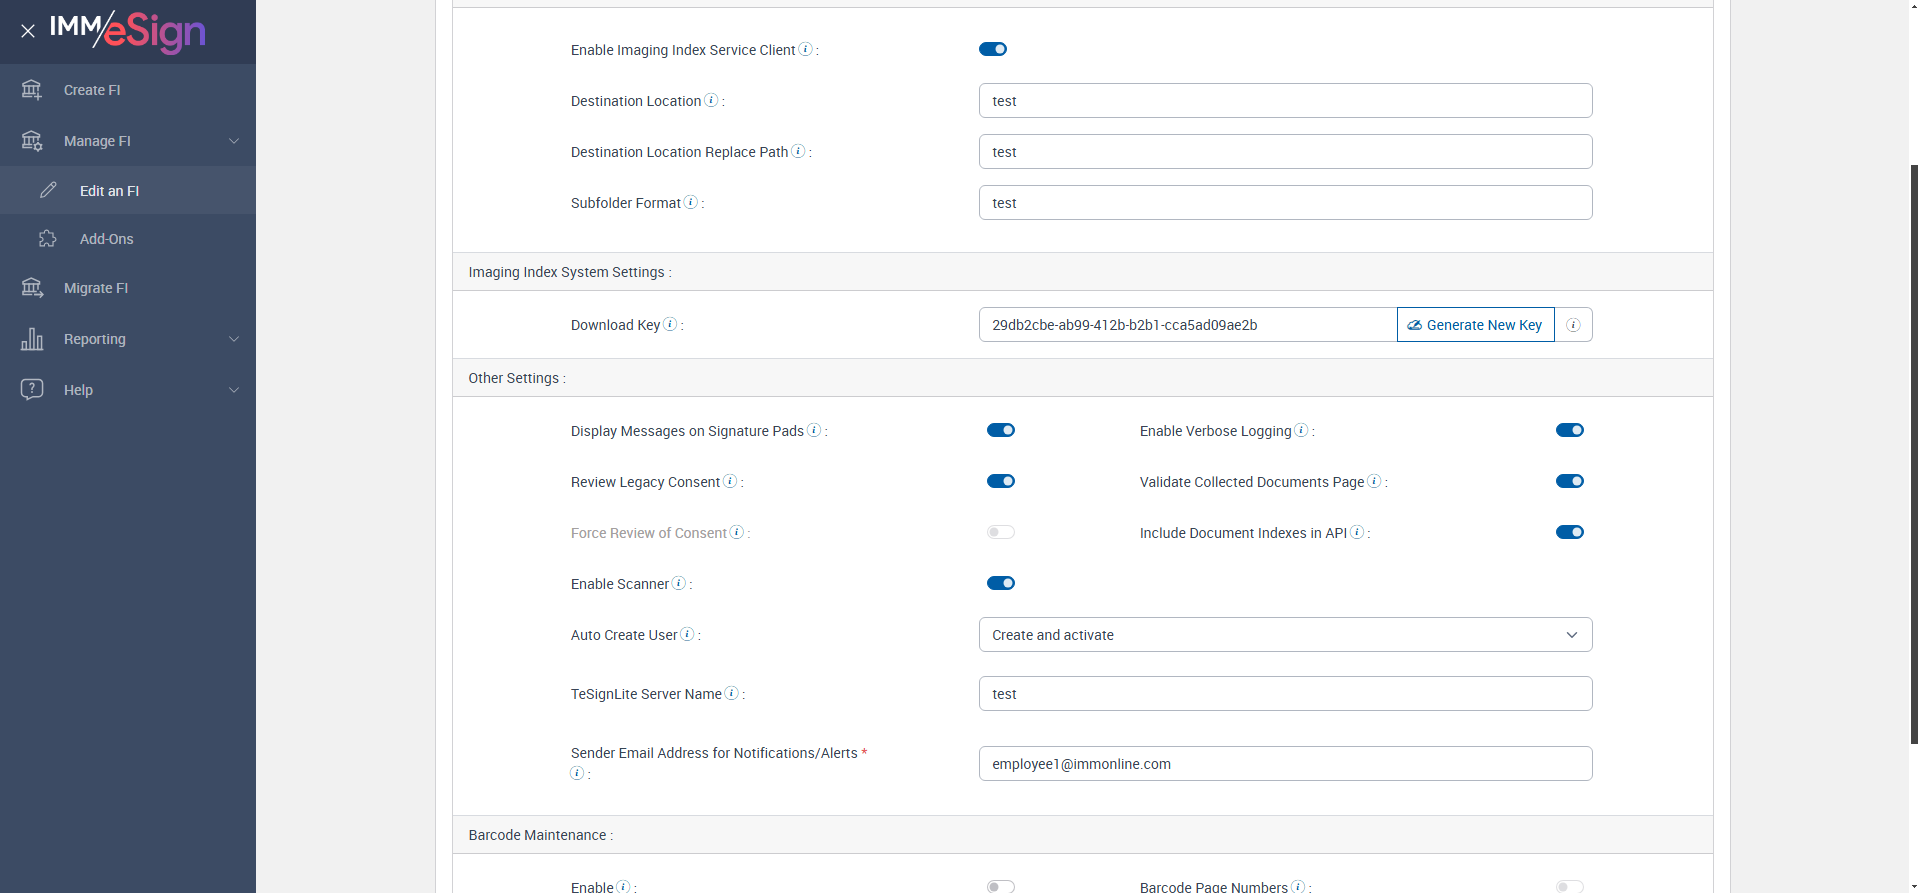Click the Add-Ons puzzle icon
Image resolution: width=1920 pixels, height=893 pixels.
tap(48, 239)
